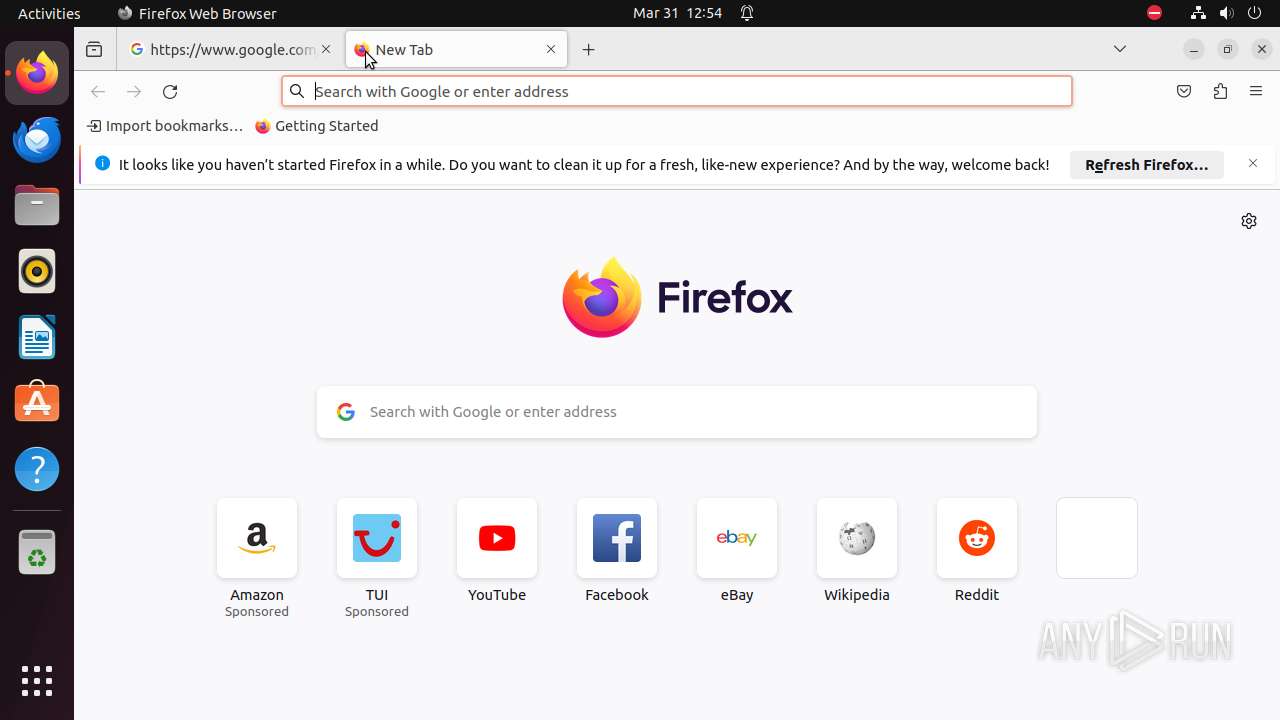Image resolution: width=1280 pixels, height=720 pixels.
Task: Show applications grid in the dock
Action: click(37, 681)
